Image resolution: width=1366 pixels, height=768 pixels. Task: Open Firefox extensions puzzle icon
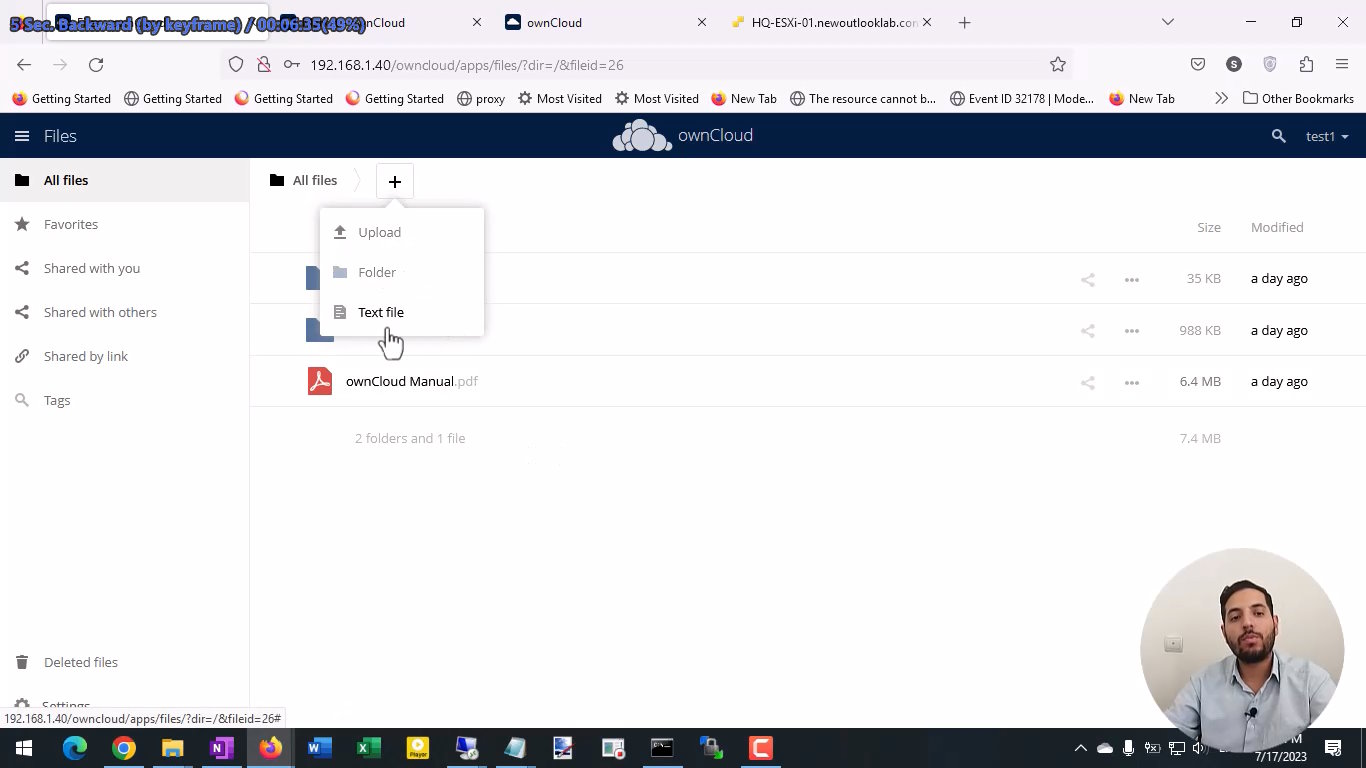click(1306, 64)
